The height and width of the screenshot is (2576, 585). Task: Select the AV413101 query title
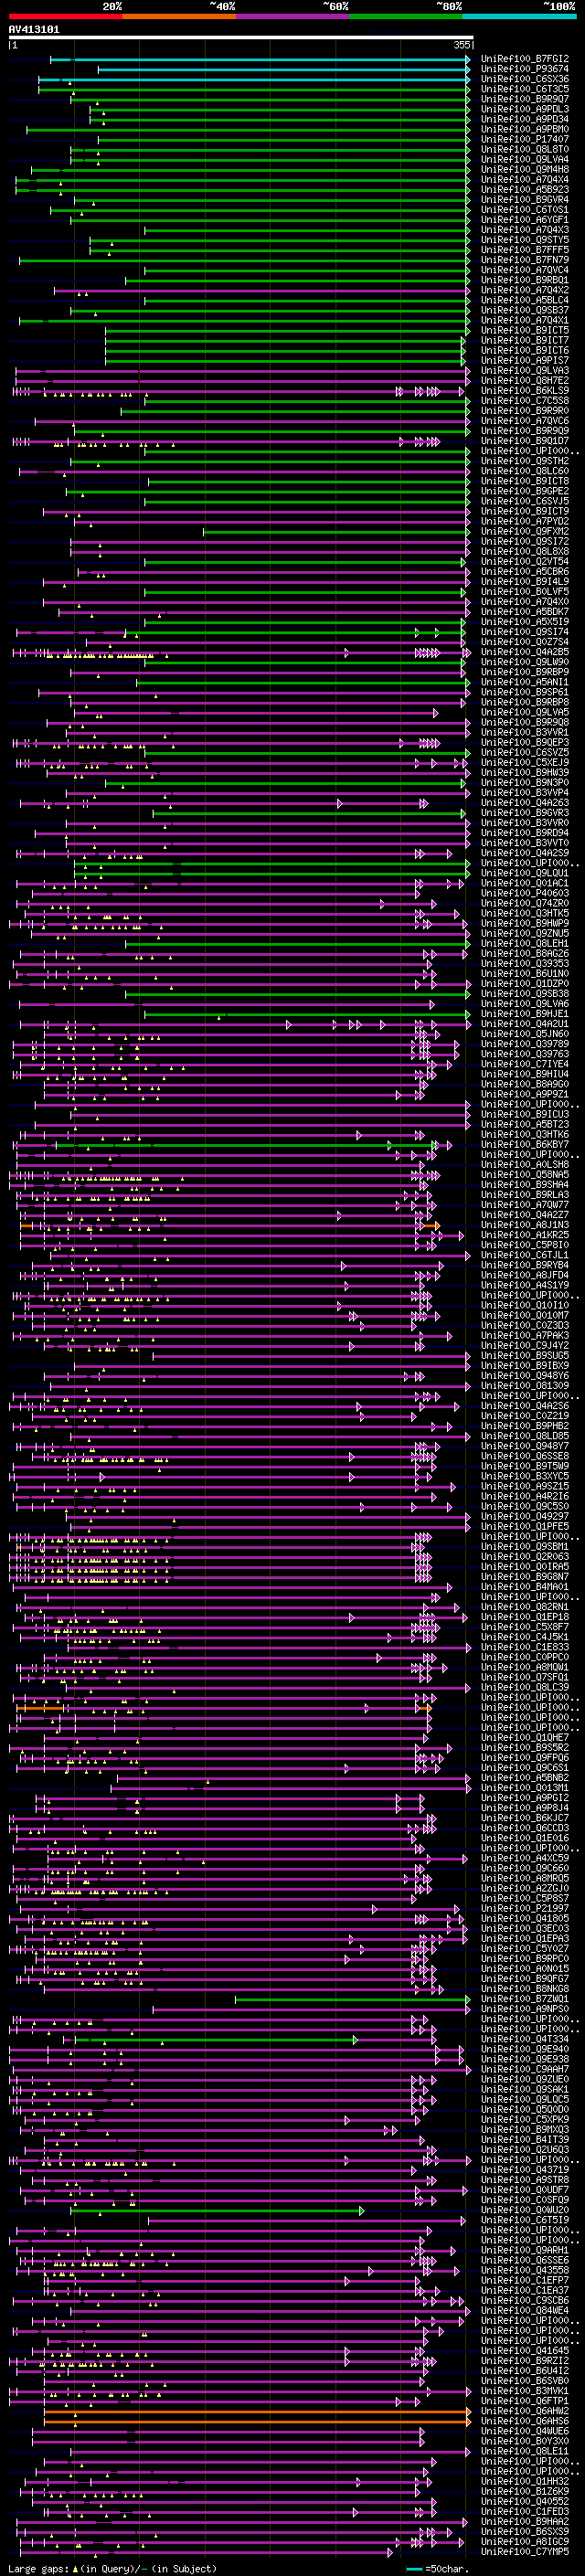34,29
